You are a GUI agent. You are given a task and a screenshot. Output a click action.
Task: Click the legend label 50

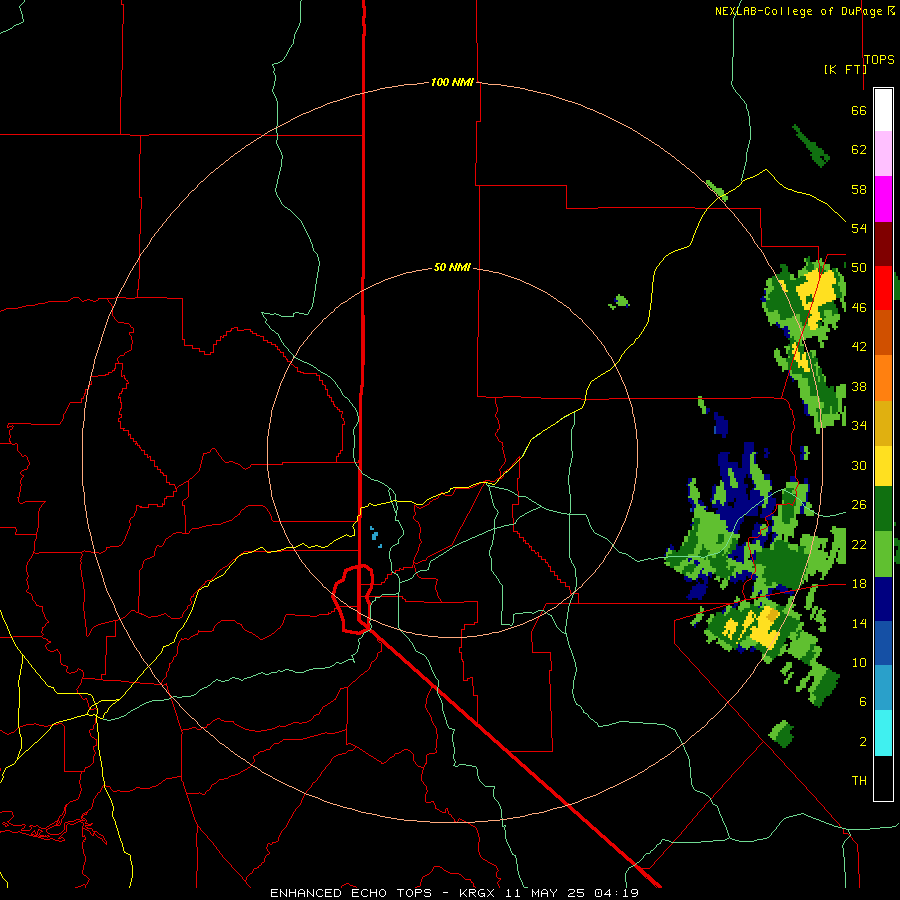click(x=859, y=268)
